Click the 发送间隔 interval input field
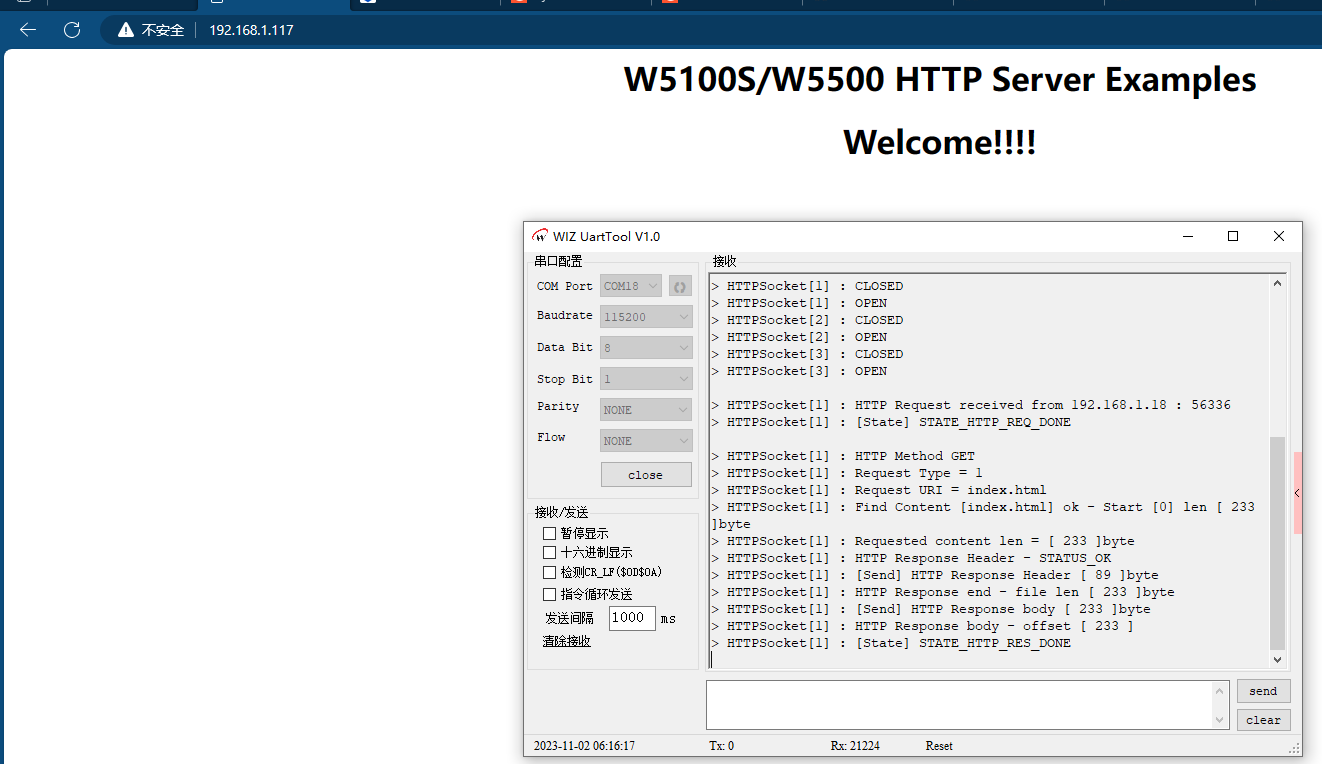Viewport: 1322px width, 764px height. click(632, 618)
